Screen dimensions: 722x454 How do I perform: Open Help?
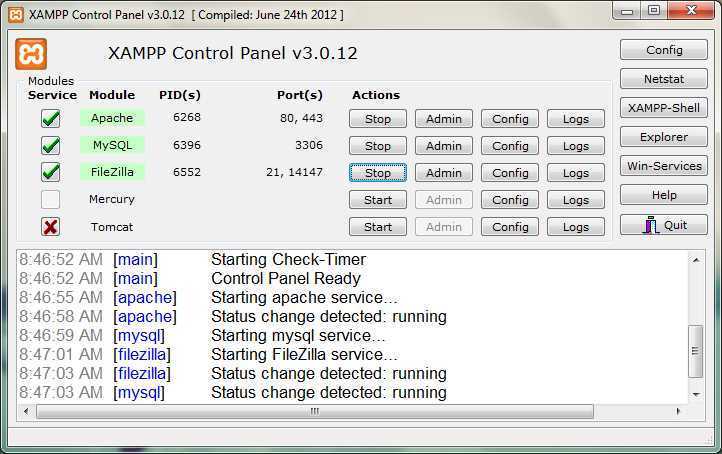pyautogui.click(x=664, y=195)
